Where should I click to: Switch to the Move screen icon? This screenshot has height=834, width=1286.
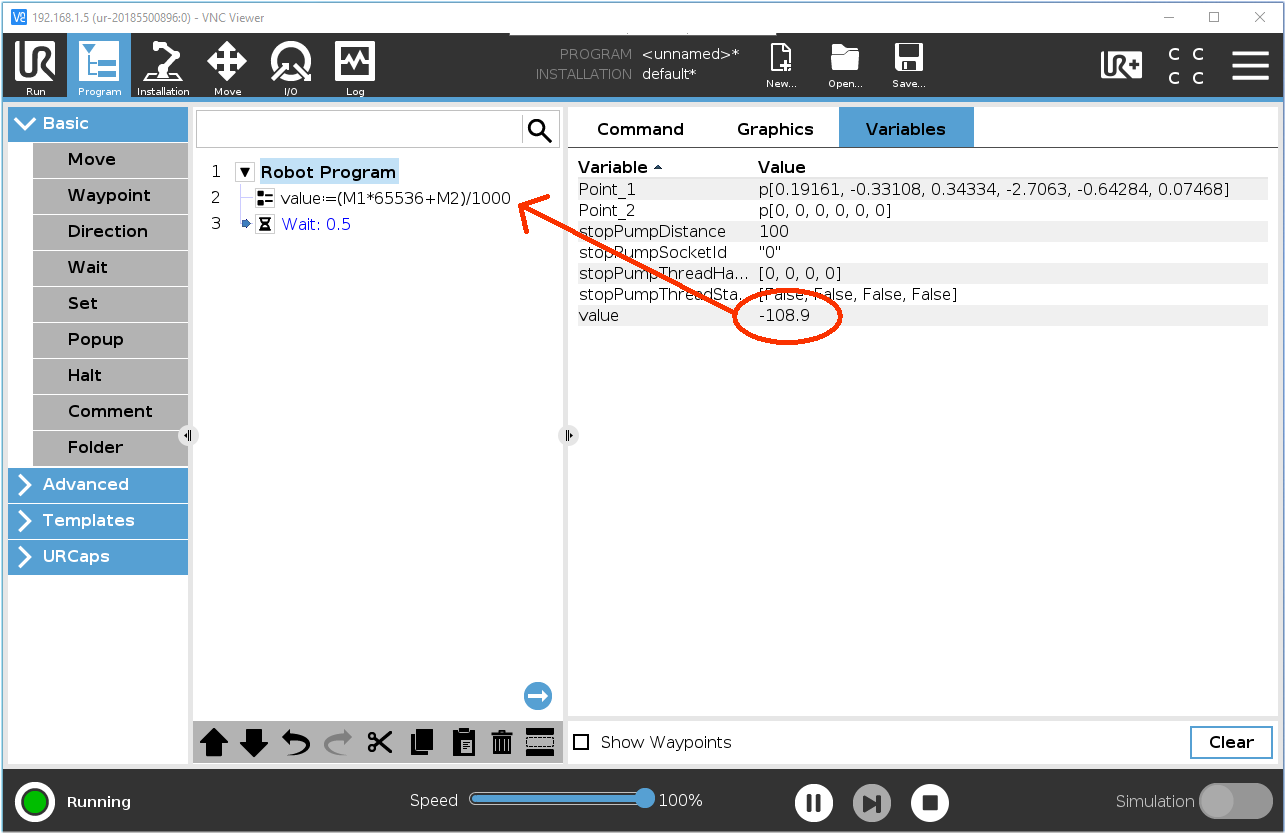[x=227, y=65]
